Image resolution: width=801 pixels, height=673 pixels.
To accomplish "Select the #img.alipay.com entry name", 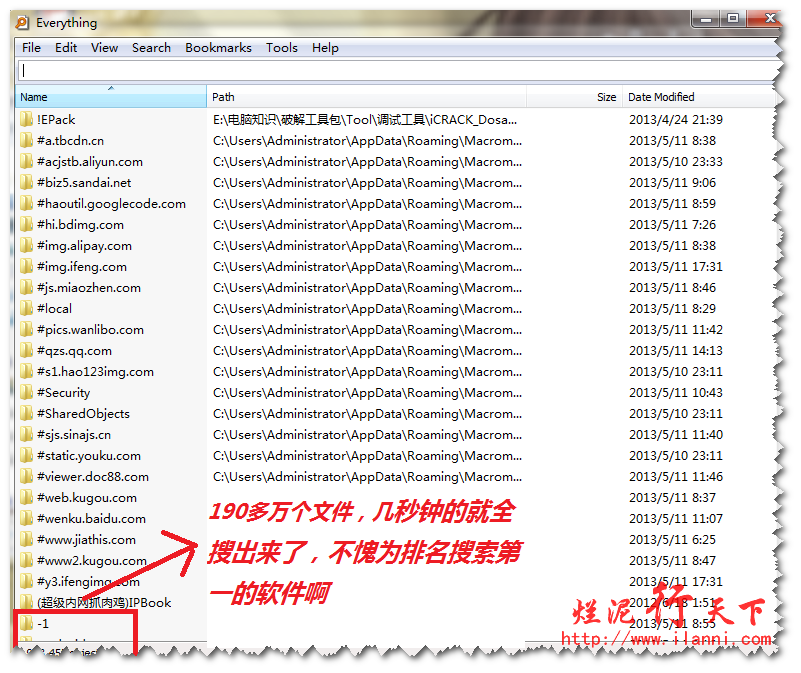I will click(x=84, y=246).
